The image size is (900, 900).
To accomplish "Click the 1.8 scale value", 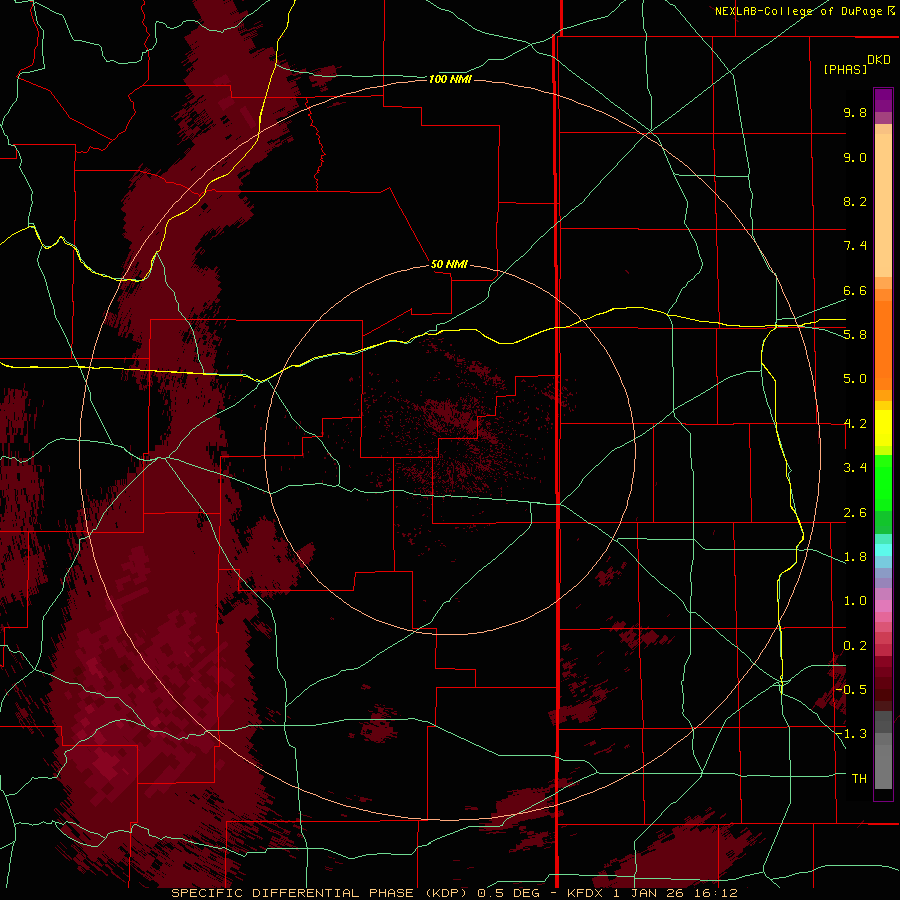I will point(855,557).
